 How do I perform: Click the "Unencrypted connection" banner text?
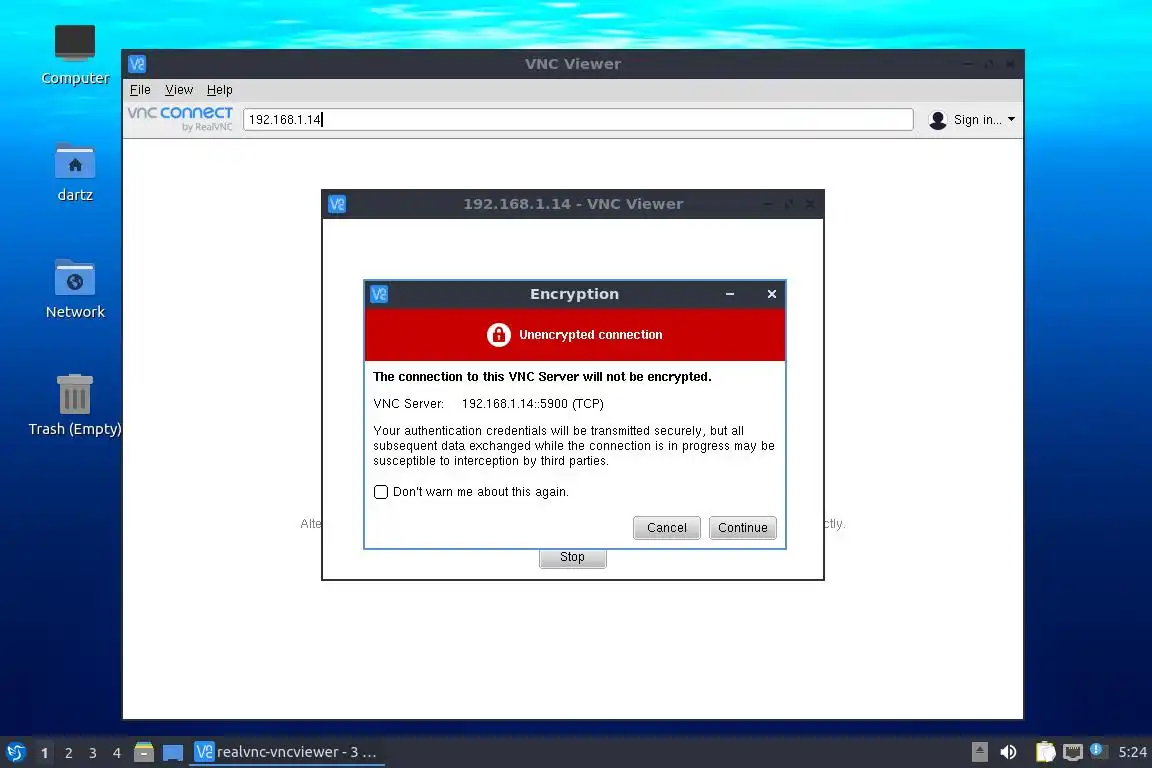coord(591,334)
